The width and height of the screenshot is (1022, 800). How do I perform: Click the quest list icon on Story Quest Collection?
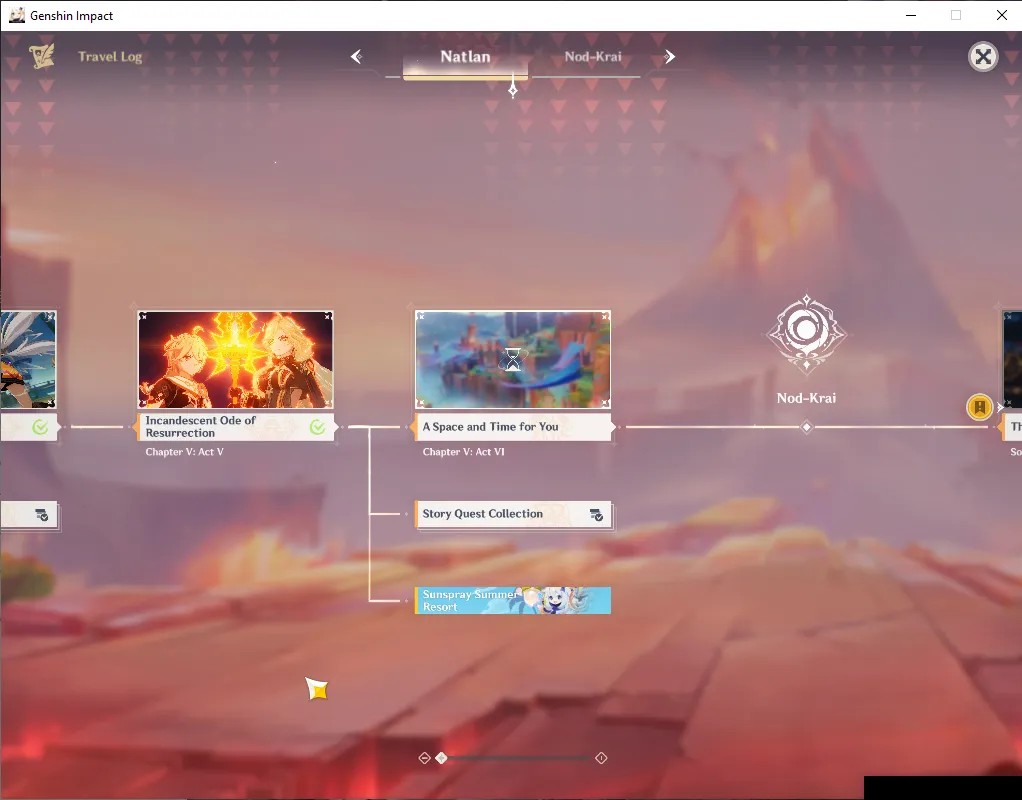point(596,514)
